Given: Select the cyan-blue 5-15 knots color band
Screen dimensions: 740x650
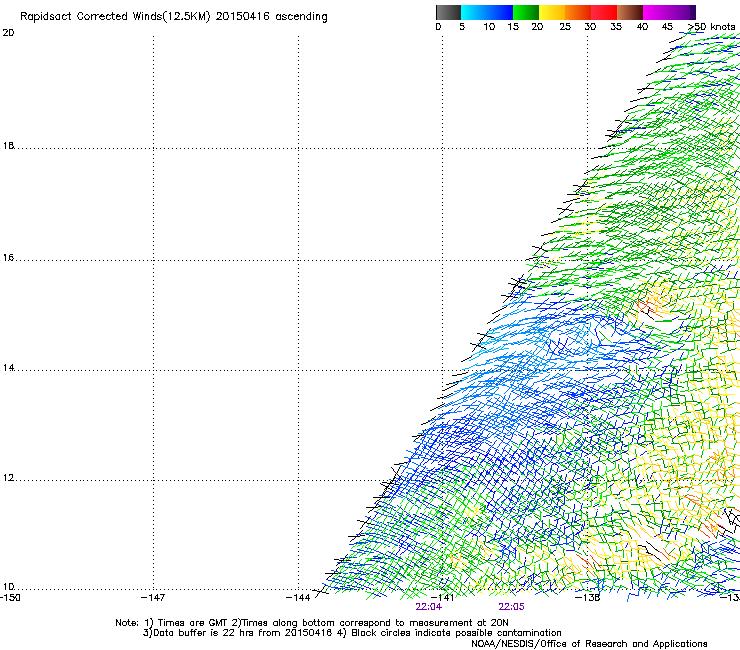Looking at the screenshot, I should point(487,12).
